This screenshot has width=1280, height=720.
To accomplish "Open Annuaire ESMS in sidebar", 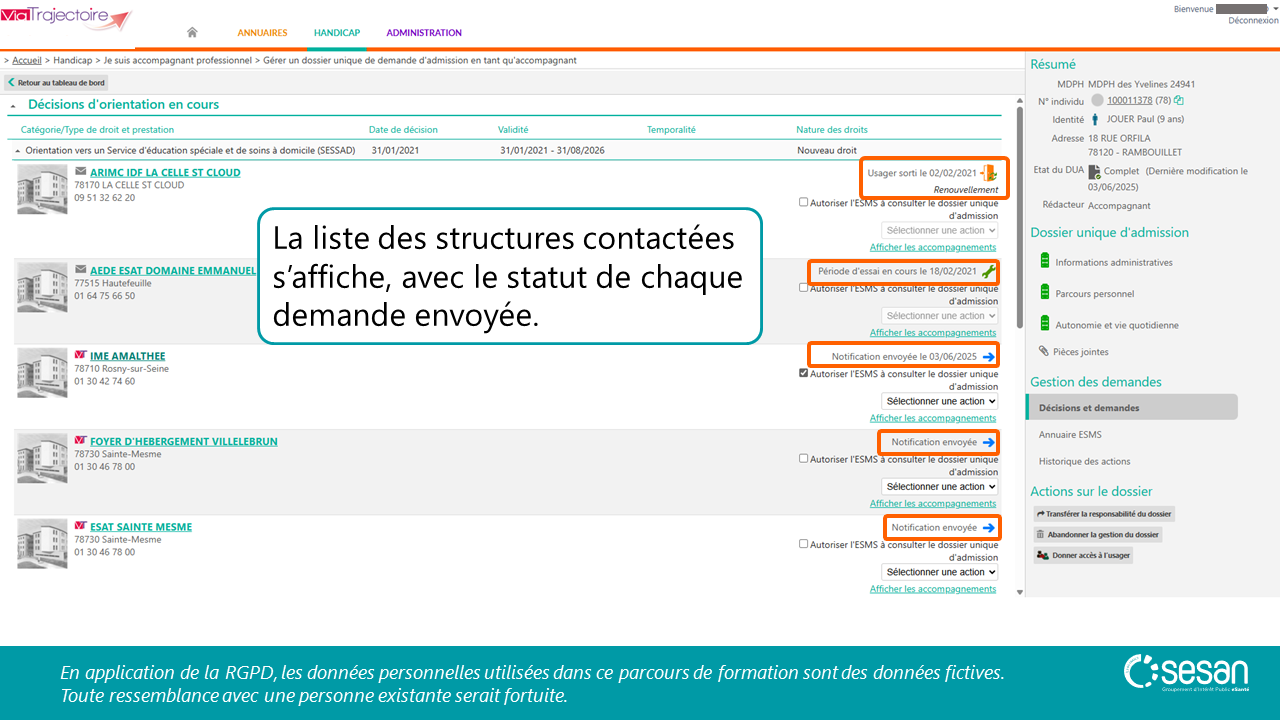I will click(1070, 435).
